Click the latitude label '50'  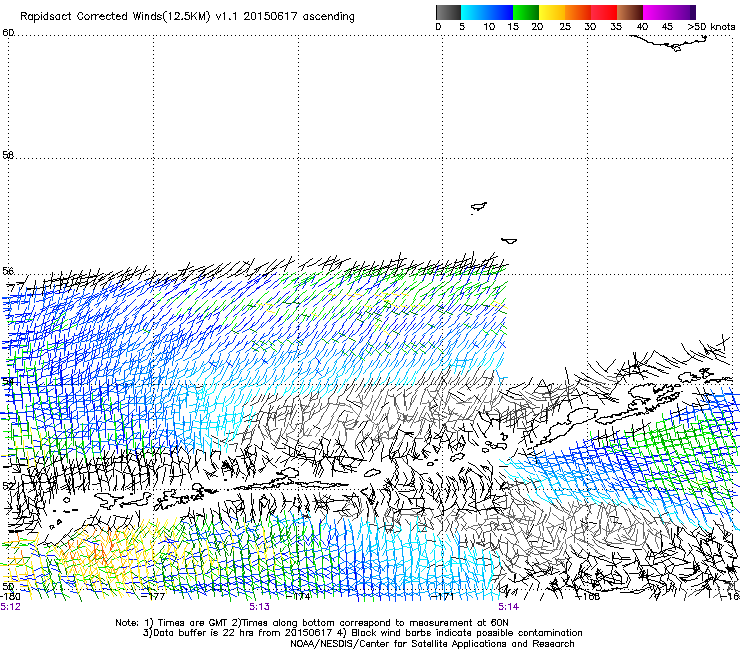[x=8, y=586]
